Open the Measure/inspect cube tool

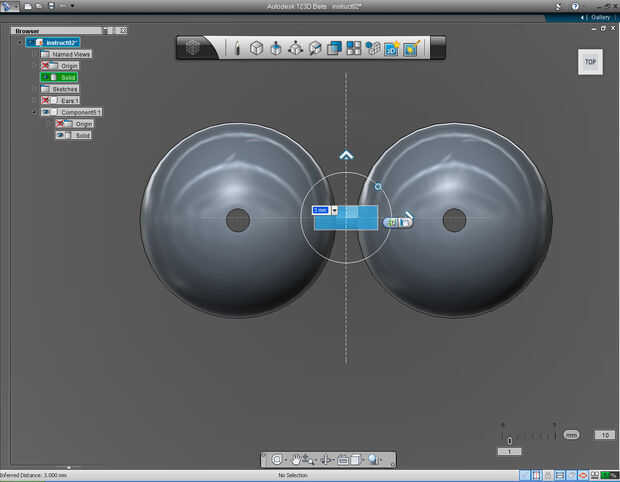click(x=315, y=49)
